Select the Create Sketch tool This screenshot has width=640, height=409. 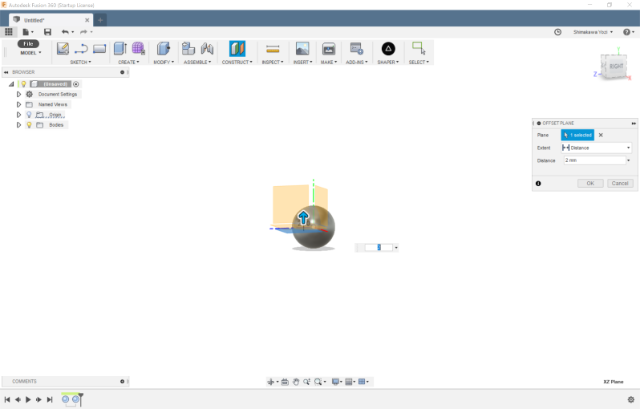click(62, 49)
